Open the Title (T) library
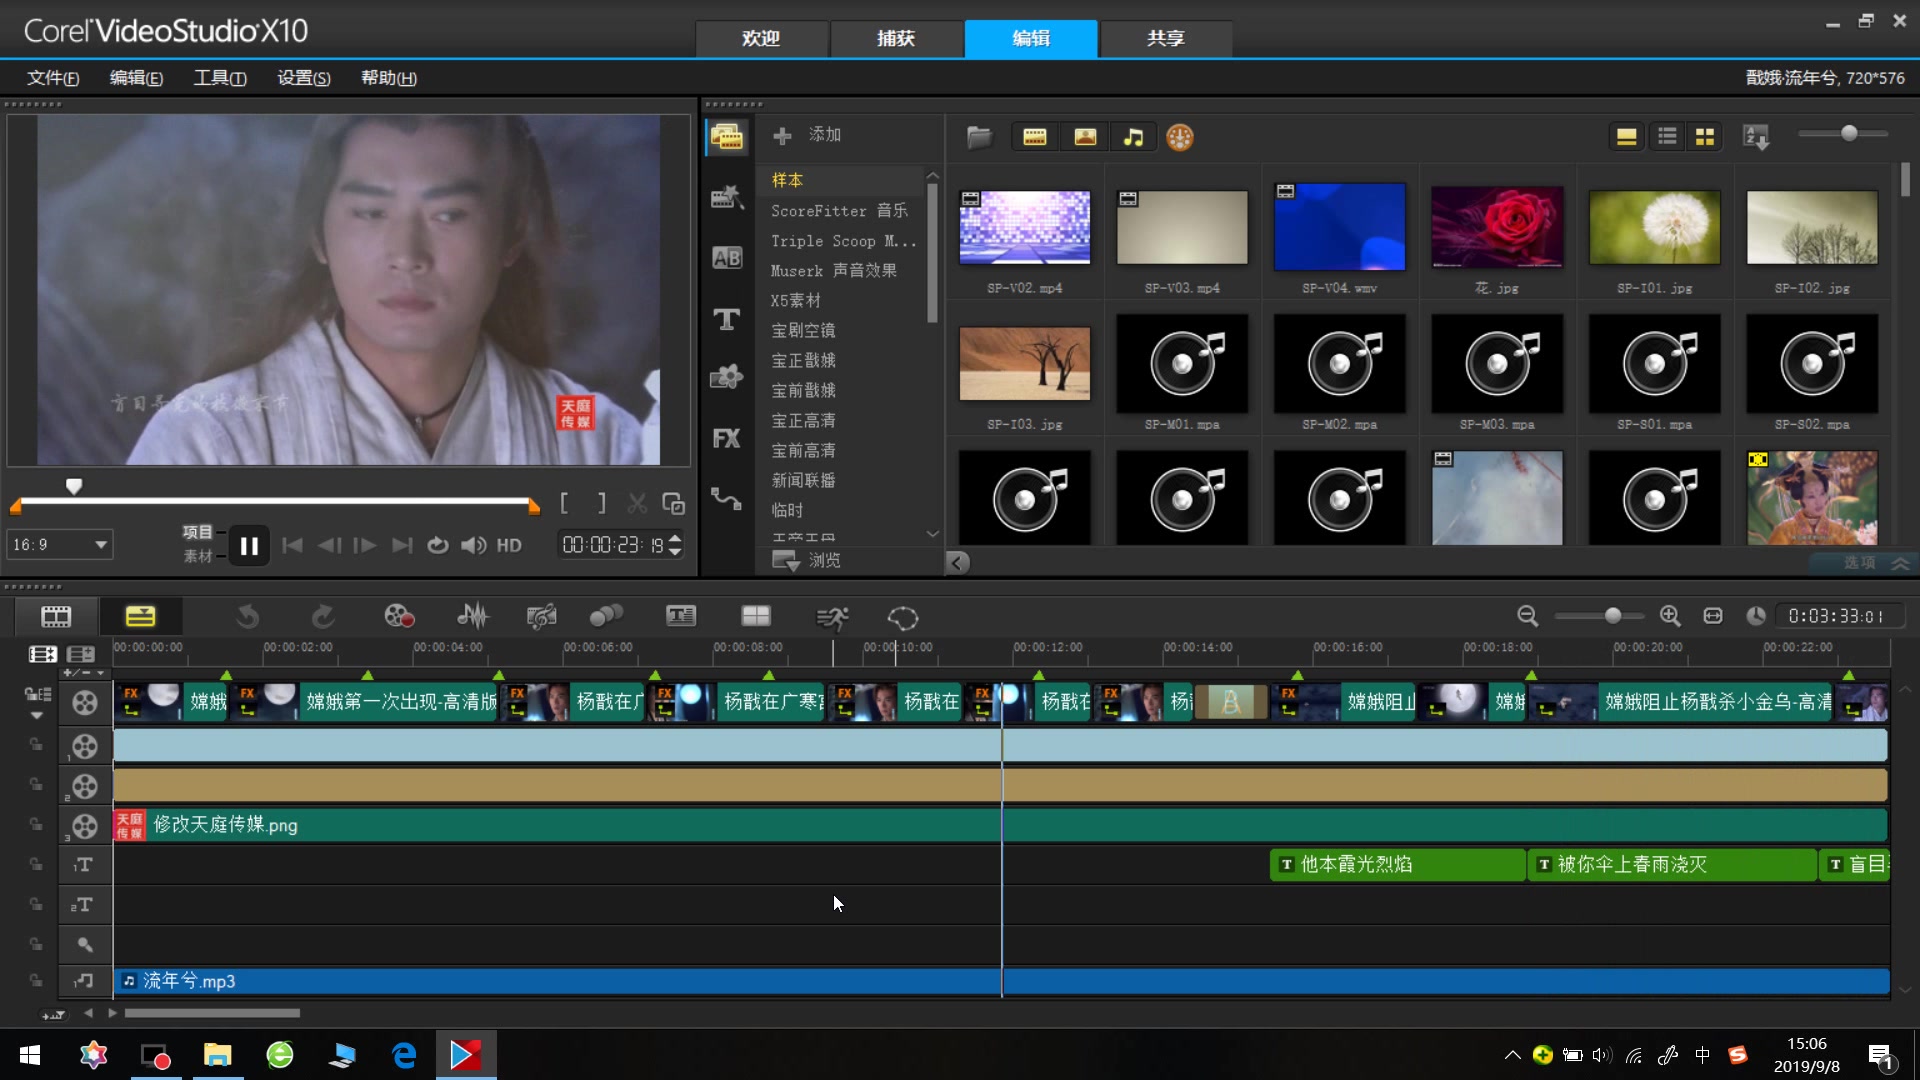 click(727, 319)
